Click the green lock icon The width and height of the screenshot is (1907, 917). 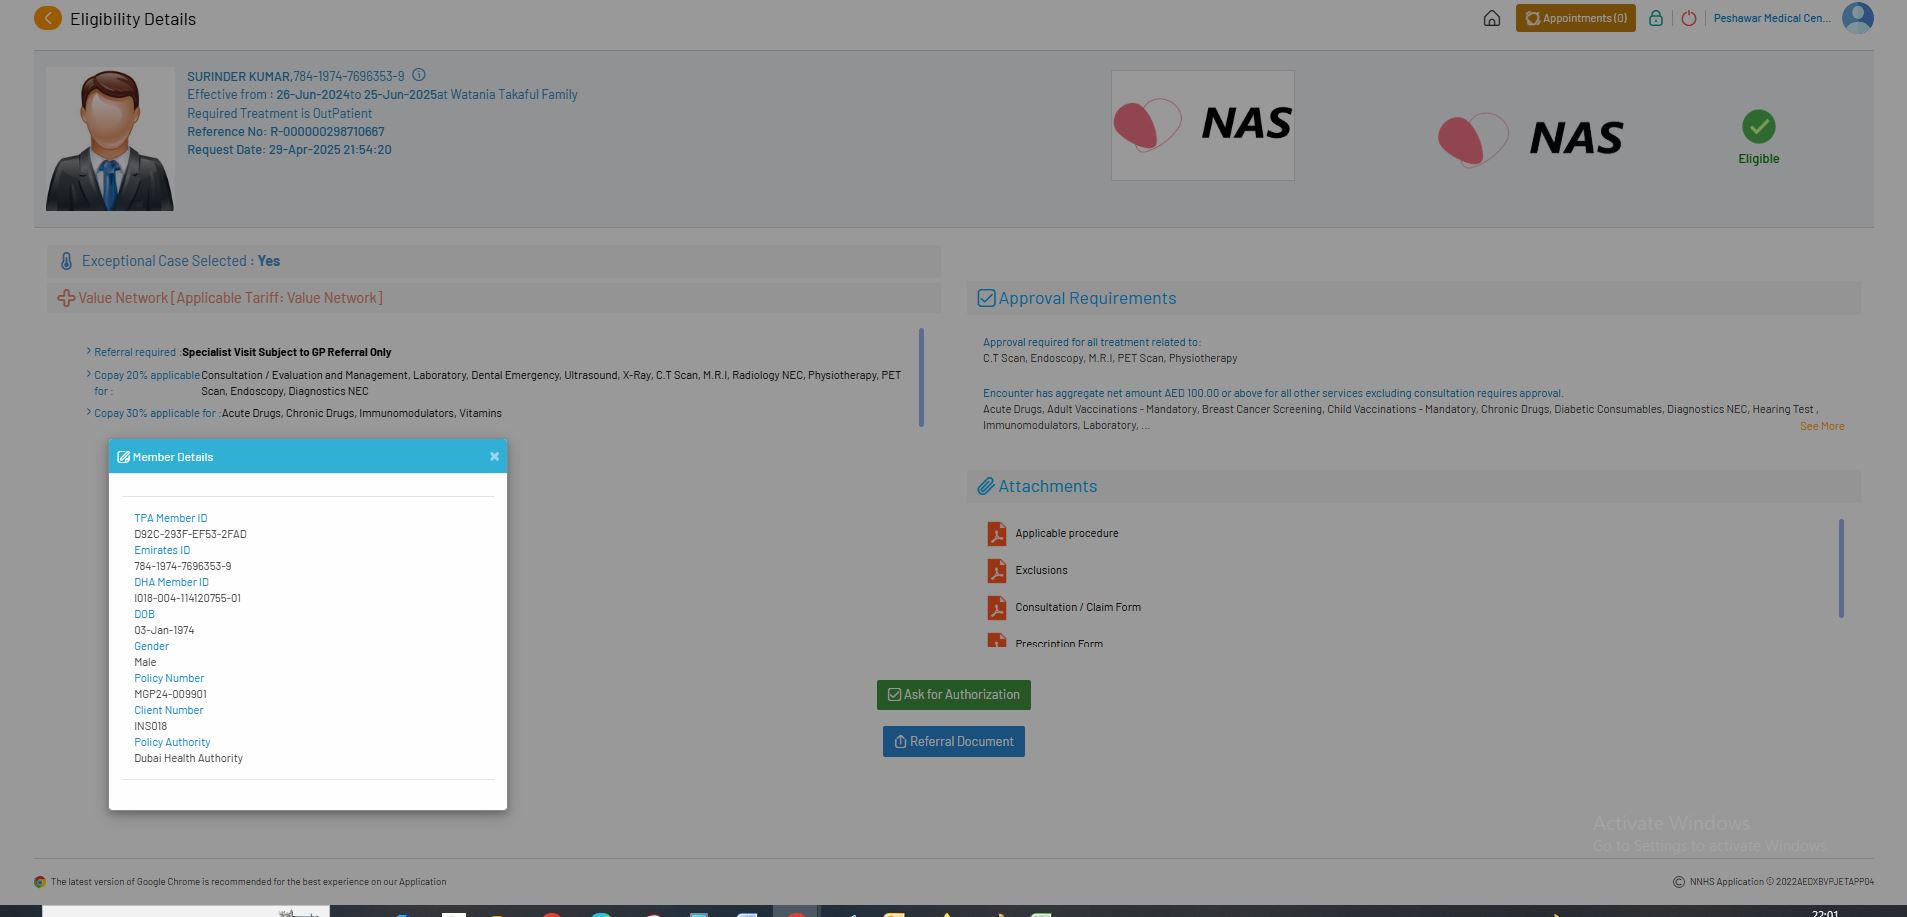pyautogui.click(x=1656, y=19)
